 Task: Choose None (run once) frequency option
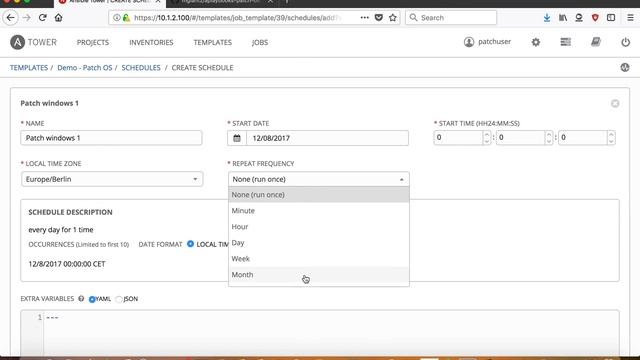(319, 195)
